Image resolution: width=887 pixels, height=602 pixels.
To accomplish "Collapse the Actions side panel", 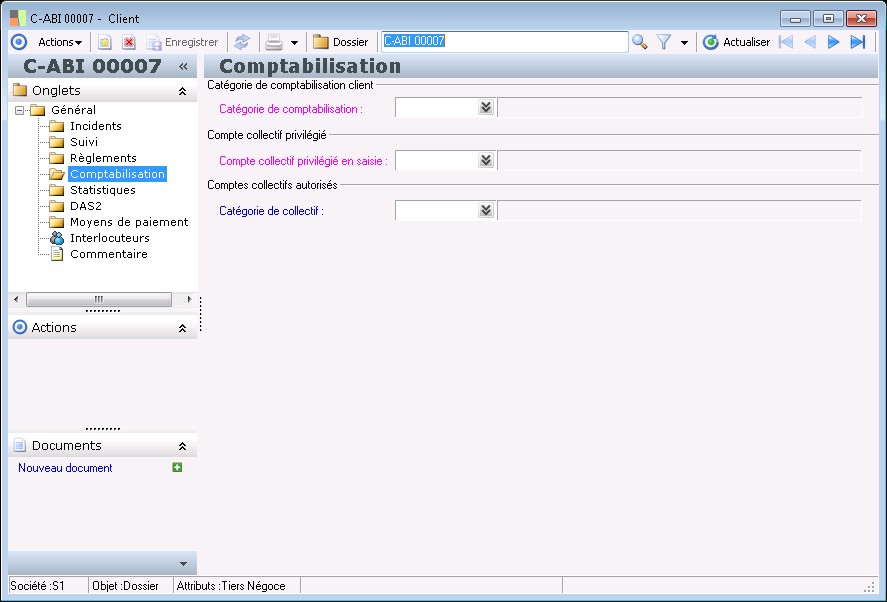I will 183,328.
